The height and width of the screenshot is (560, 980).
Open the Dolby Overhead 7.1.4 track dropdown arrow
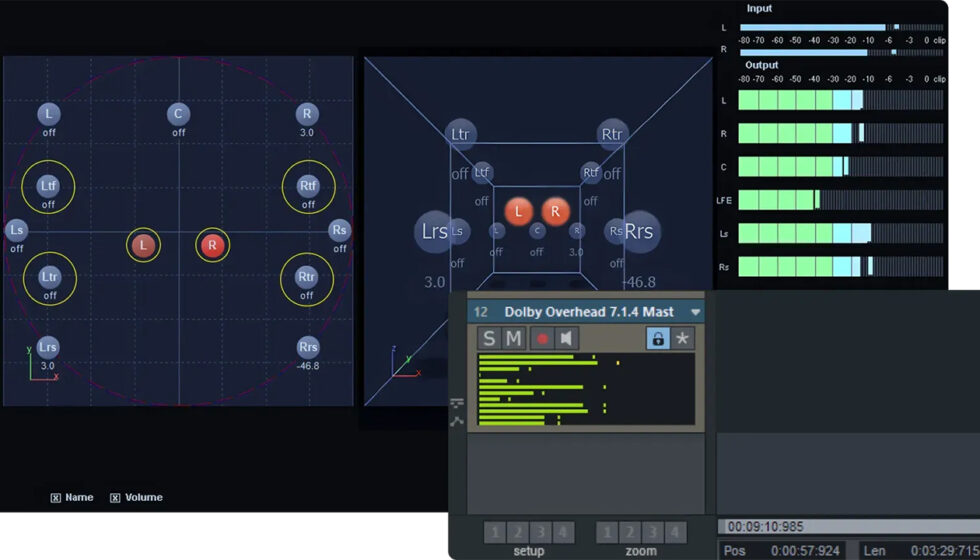(x=695, y=313)
